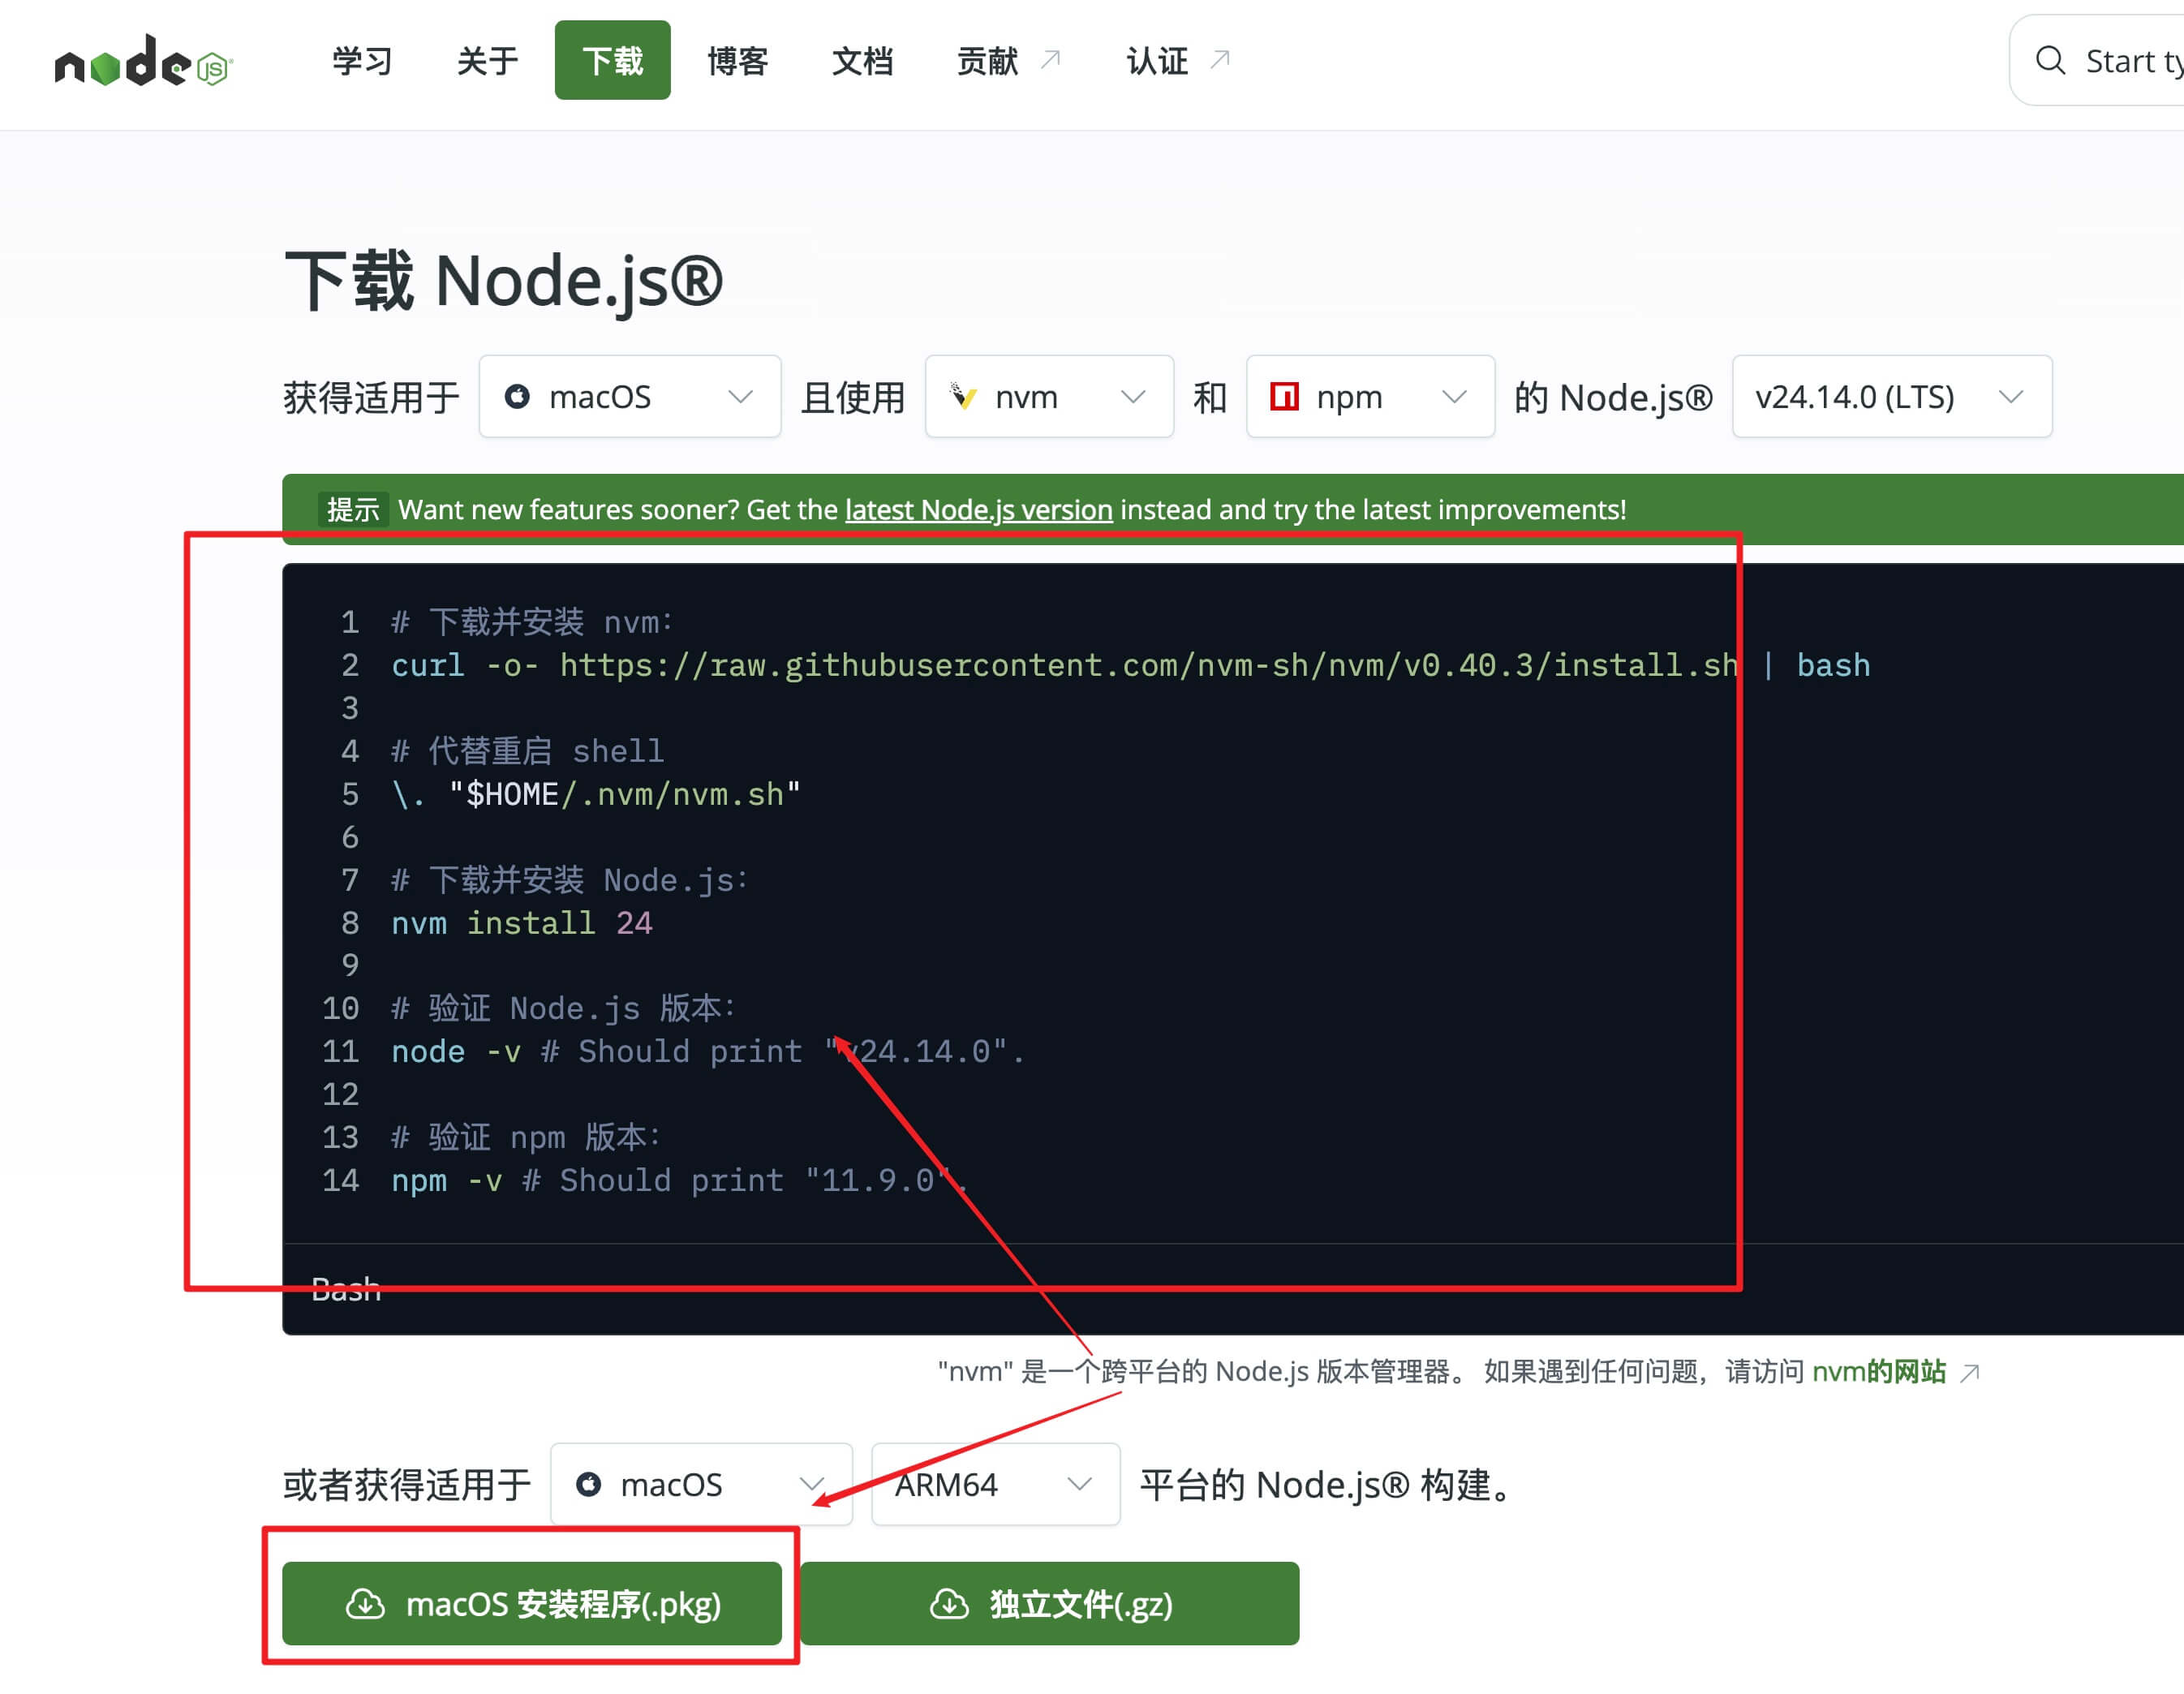Viewport: 2184px width, 1694px height.
Task: Expand the npm package manager dropdown chevron
Action: tap(1454, 397)
